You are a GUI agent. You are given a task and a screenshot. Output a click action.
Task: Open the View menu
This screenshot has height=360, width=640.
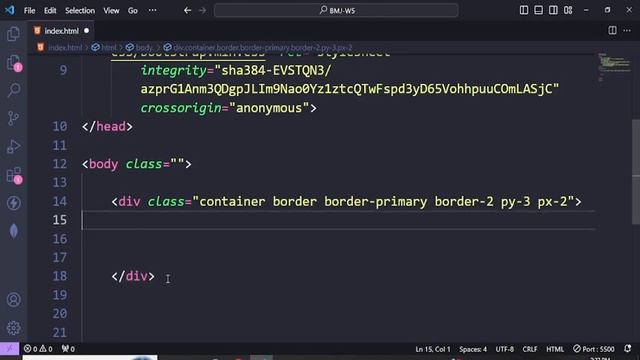(111, 11)
